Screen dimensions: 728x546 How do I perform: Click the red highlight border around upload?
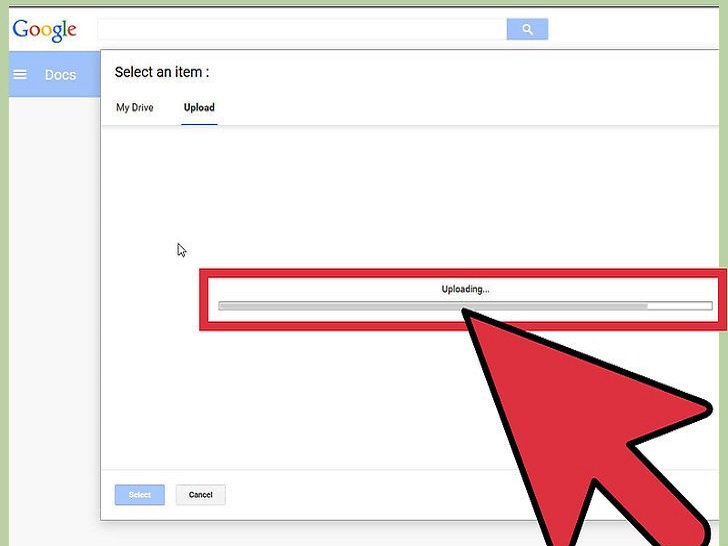pos(463,273)
